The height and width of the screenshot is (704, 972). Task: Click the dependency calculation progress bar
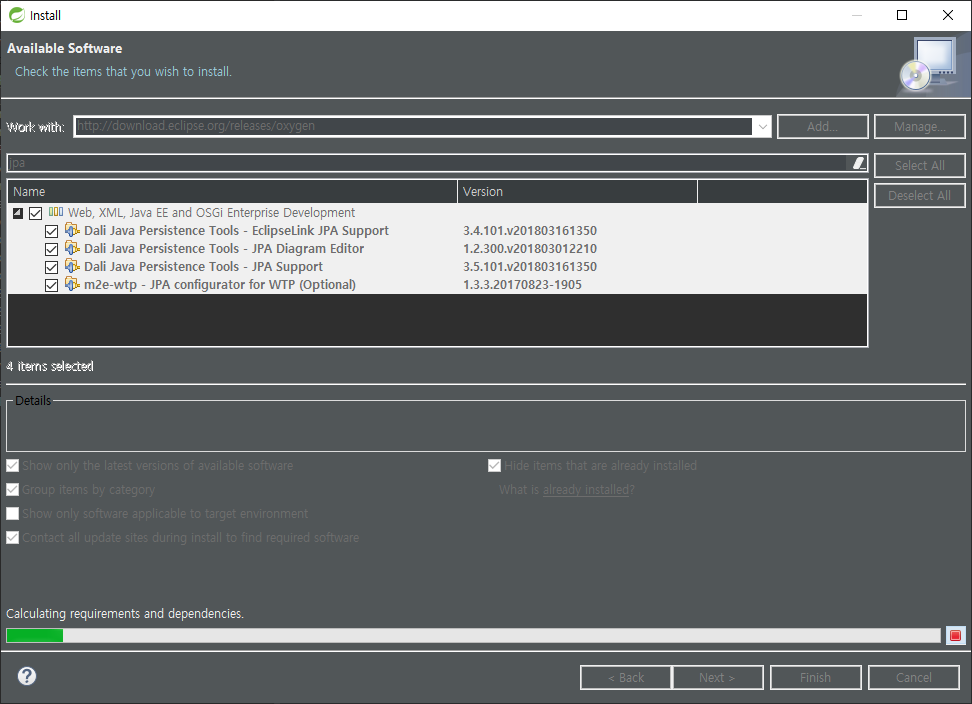pos(473,635)
